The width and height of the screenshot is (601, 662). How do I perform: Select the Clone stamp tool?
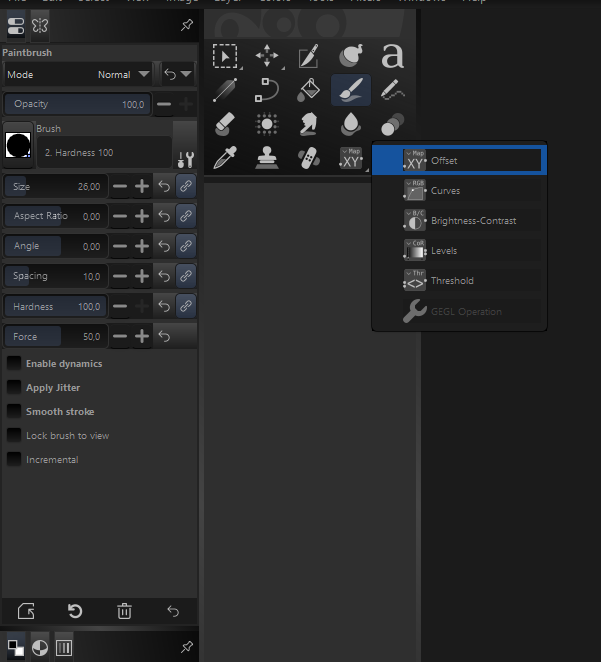coord(267,157)
